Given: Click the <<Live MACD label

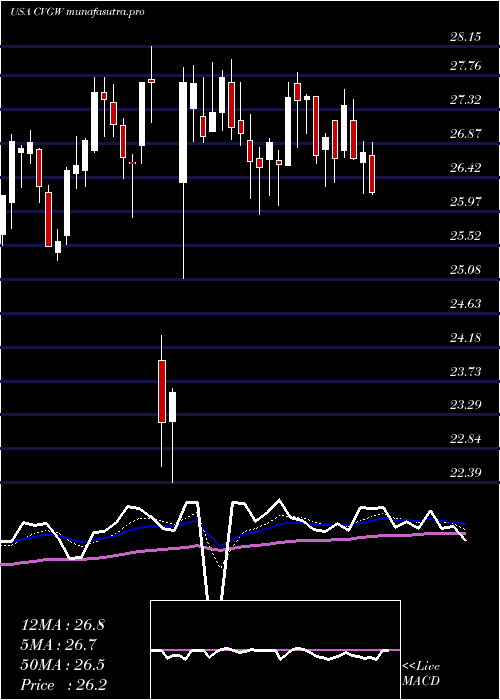Looking at the screenshot, I should click(x=421, y=674).
